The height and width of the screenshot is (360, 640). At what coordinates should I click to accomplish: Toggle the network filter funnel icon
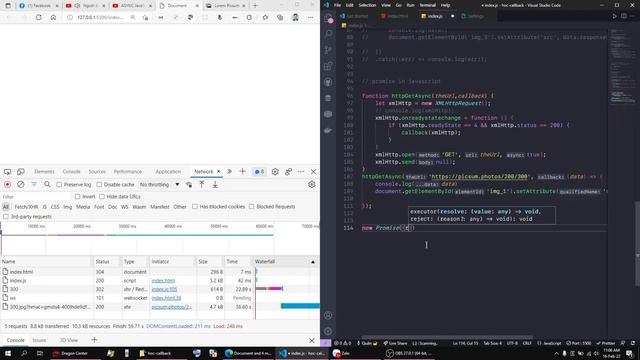(x=34, y=184)
